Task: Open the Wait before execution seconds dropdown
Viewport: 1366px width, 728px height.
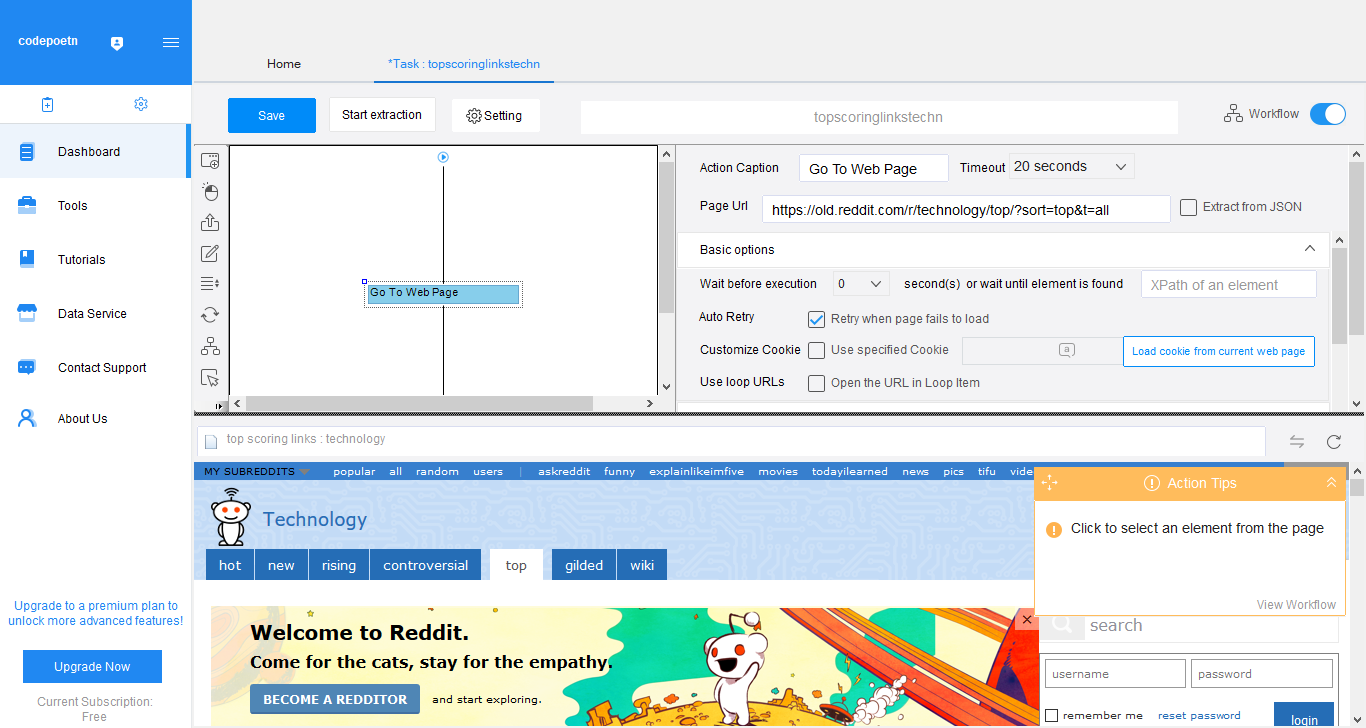Action: [x=860, y=284]
